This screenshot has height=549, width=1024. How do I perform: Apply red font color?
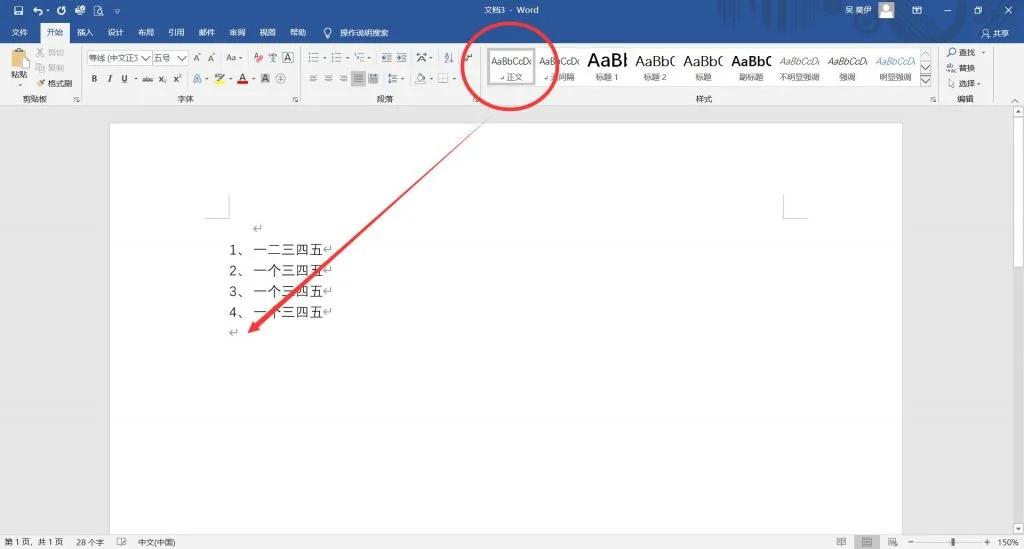click(x=243, y=78)
